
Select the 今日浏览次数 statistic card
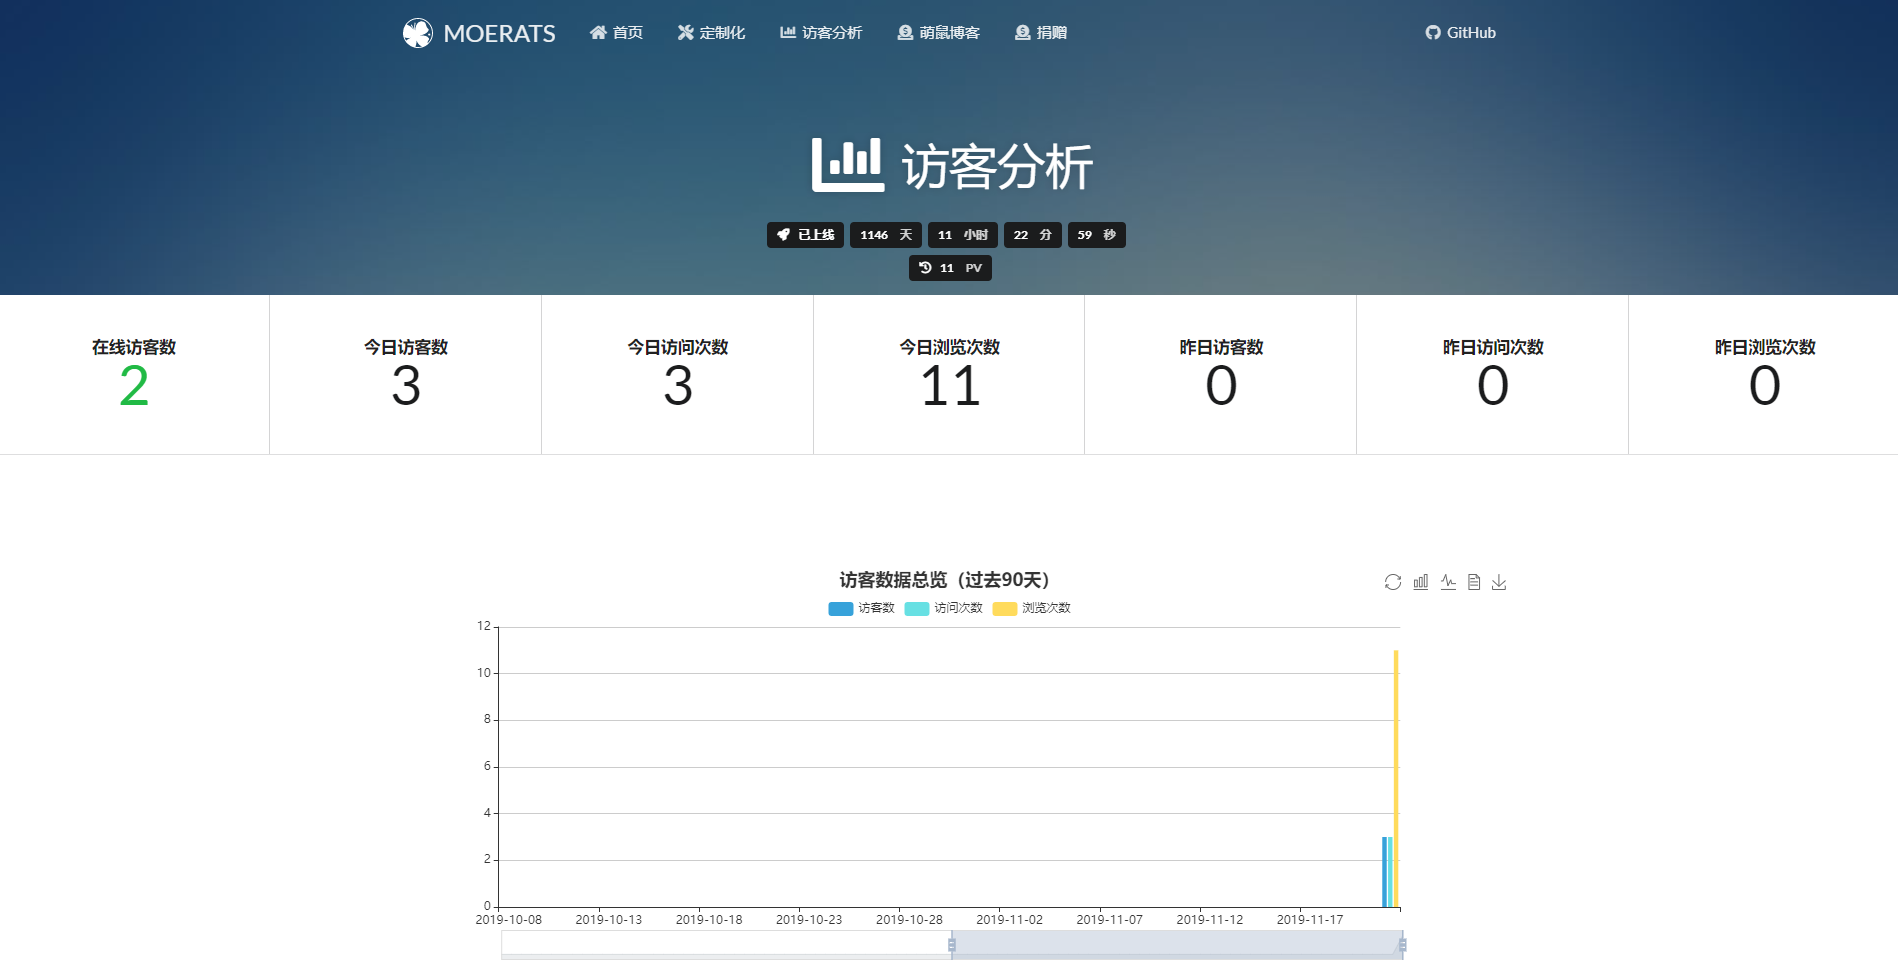point(950,375)
